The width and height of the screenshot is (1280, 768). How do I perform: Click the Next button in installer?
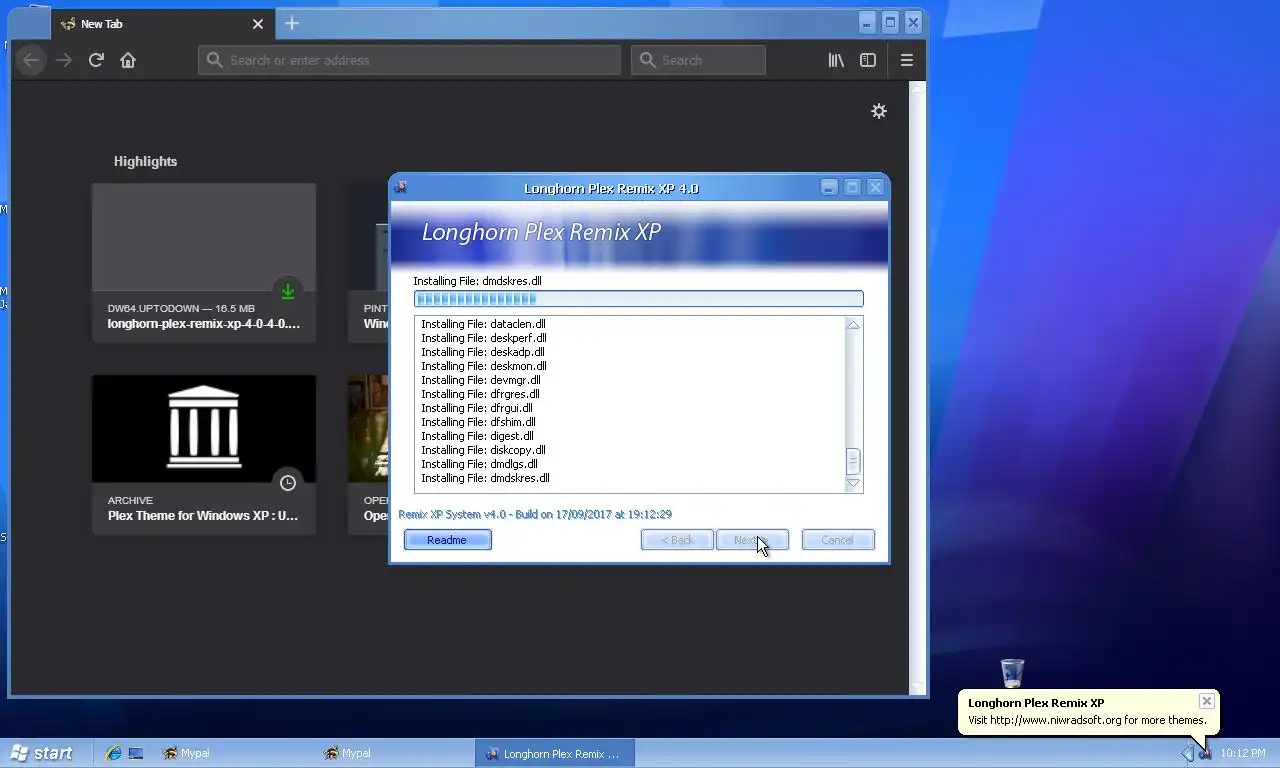[x=752, y=540]
